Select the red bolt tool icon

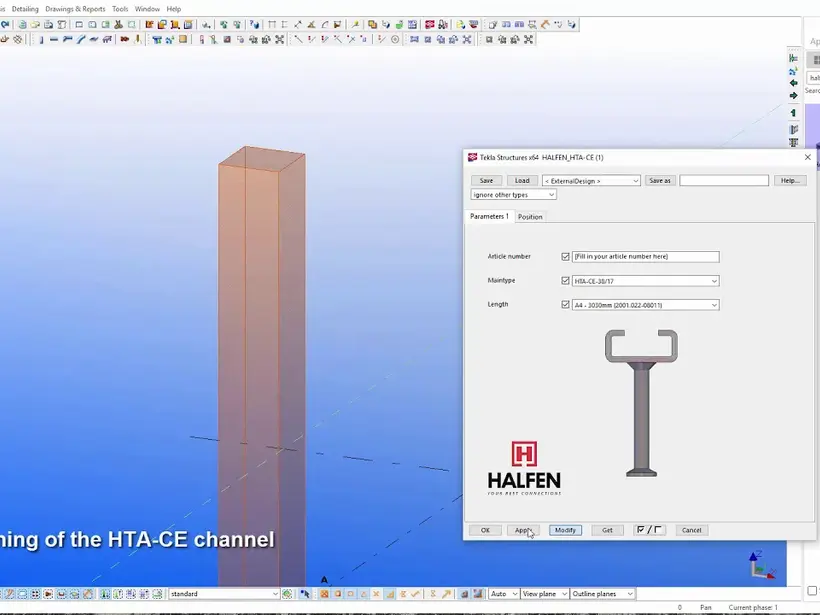click(x=124, y=39)
